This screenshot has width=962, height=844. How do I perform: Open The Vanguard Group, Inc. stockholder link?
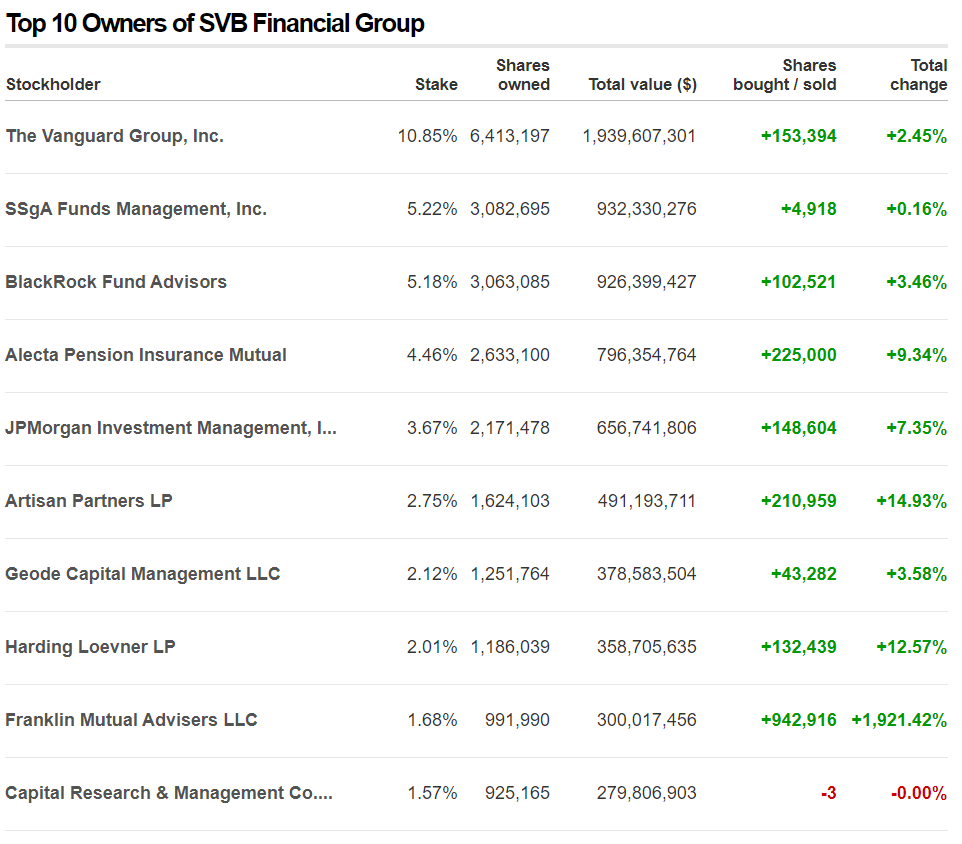click(115, 136)
